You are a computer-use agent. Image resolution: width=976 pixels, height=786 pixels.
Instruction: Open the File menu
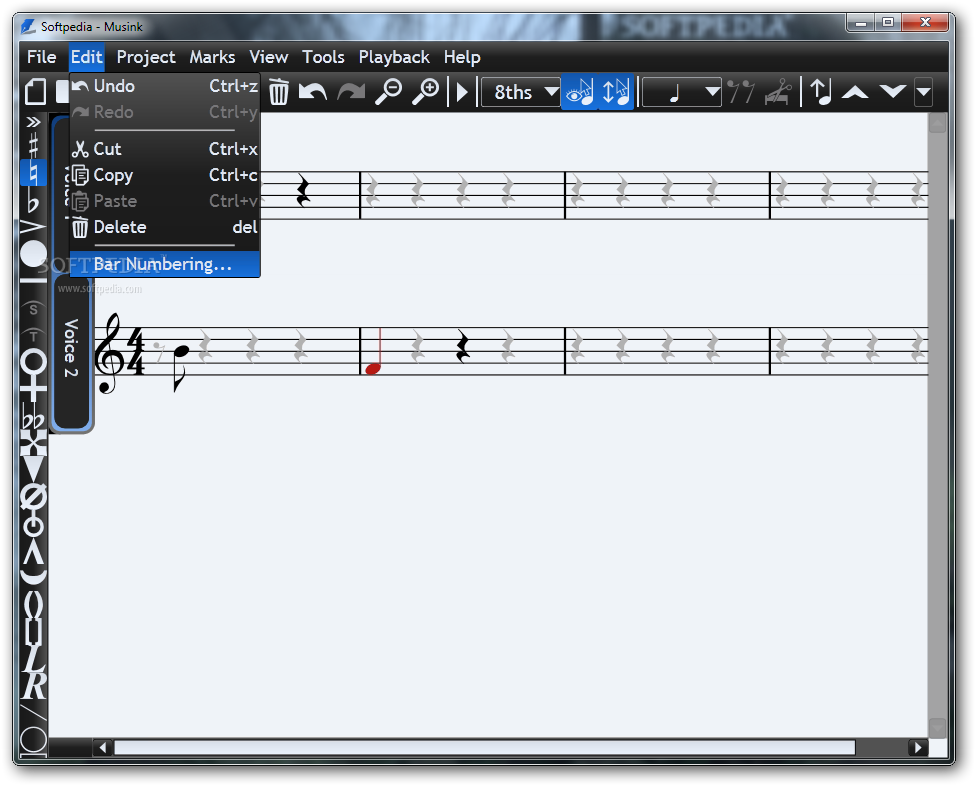click(x=42, y=57)
